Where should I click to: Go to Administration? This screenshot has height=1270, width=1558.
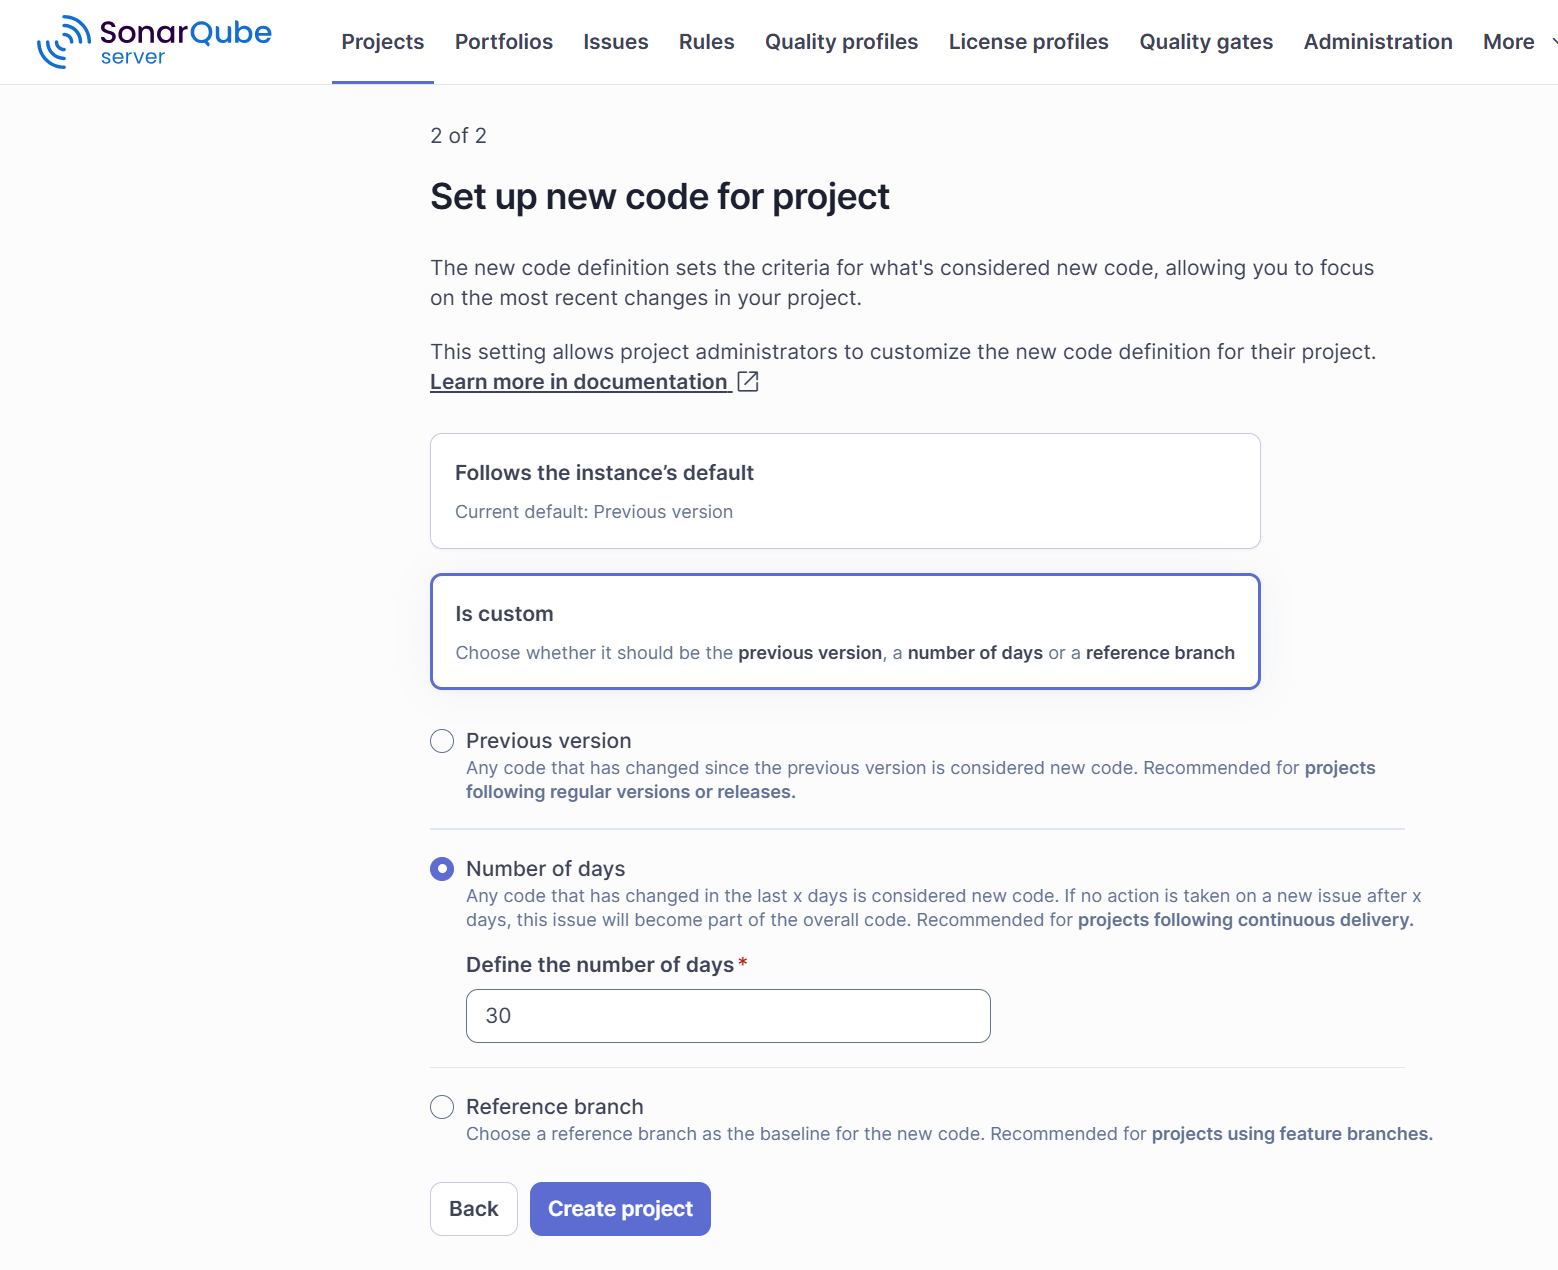point(1378,42)
